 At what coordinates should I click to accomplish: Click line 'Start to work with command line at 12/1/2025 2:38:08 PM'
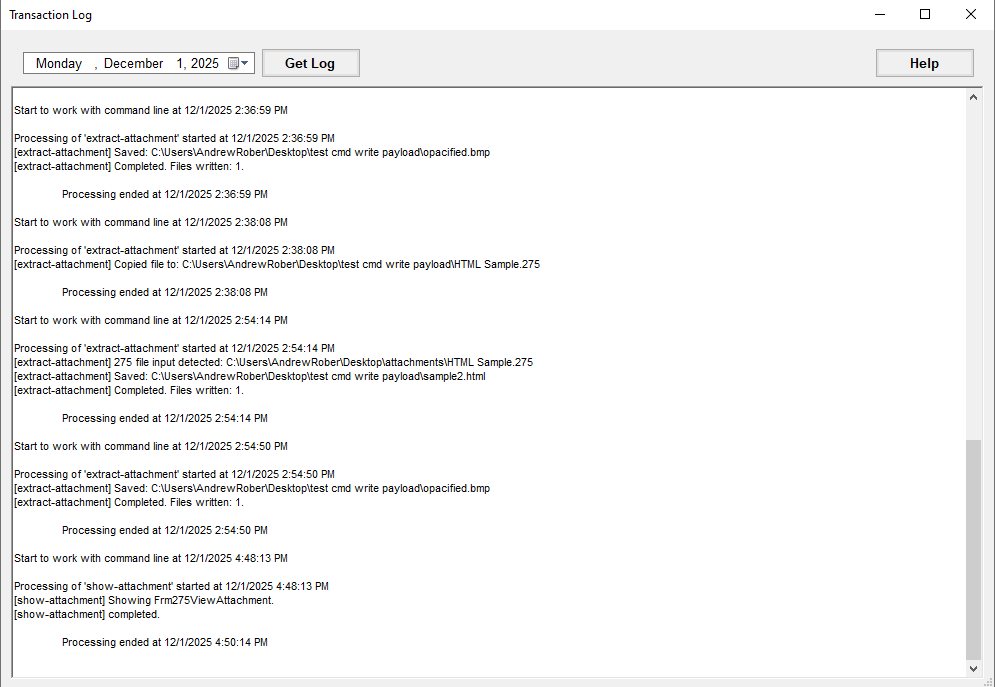151,222
